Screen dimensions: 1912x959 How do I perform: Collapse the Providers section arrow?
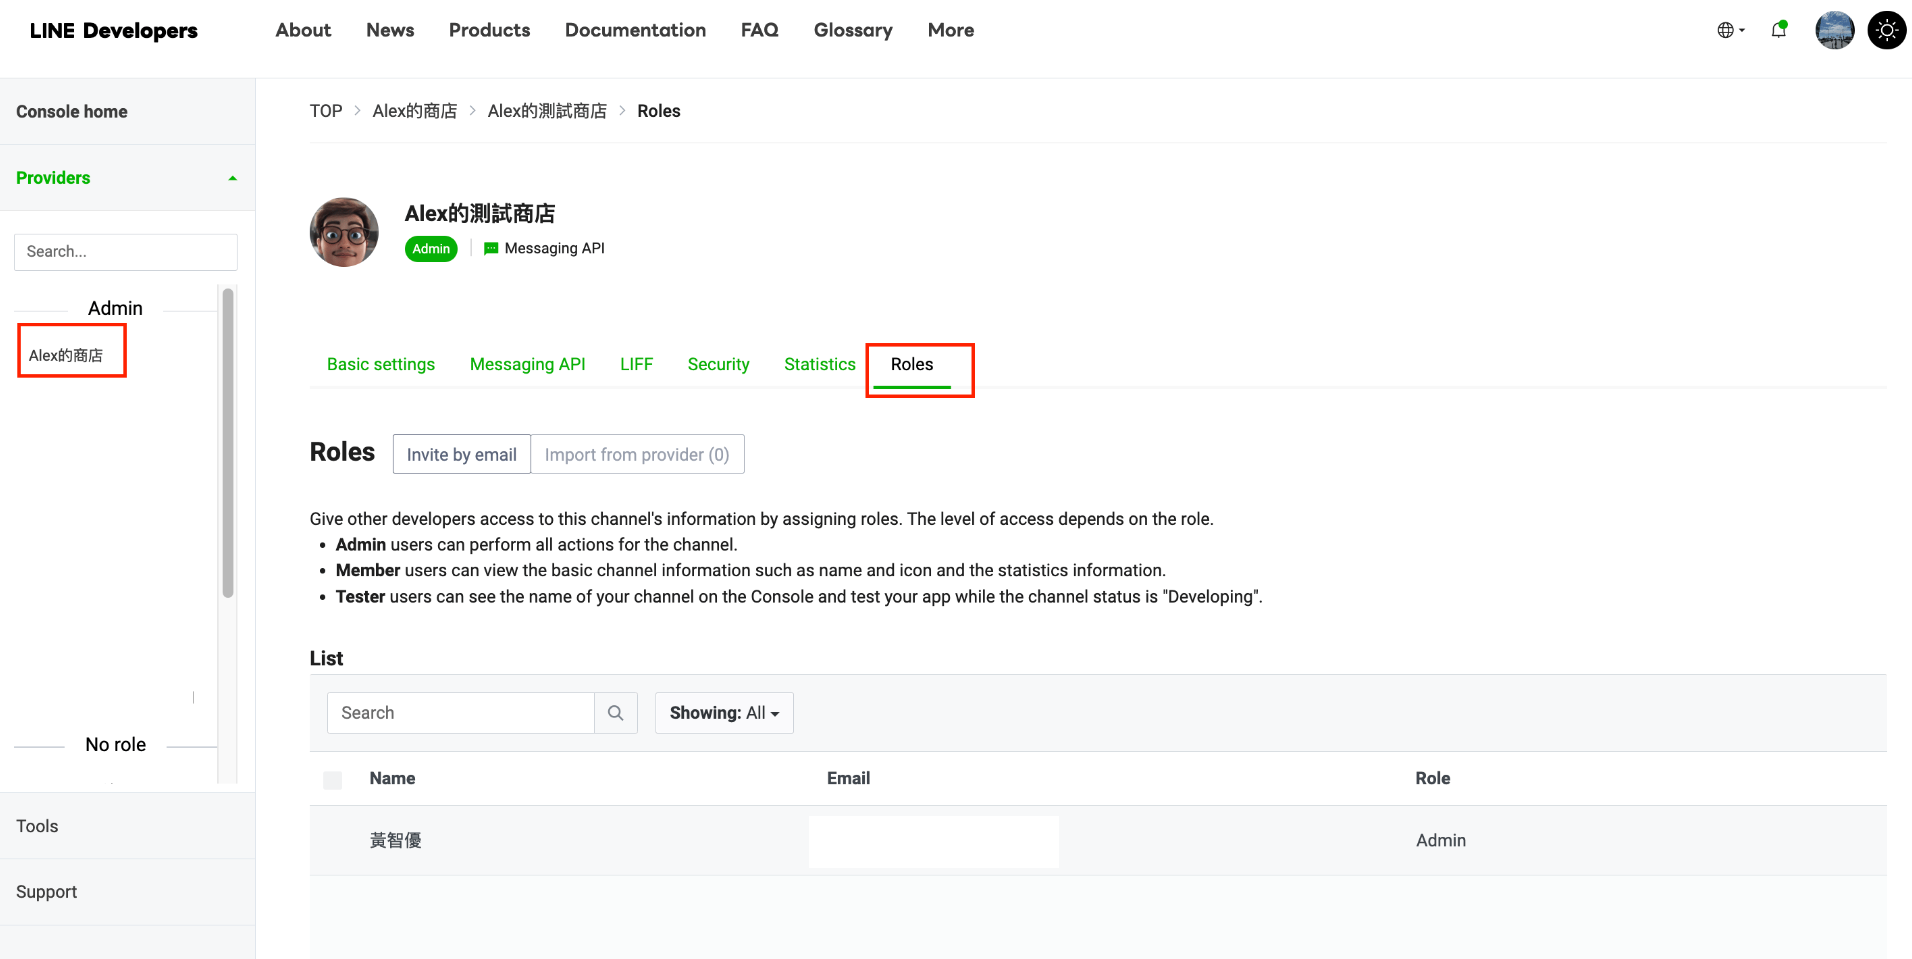(233, 178)
